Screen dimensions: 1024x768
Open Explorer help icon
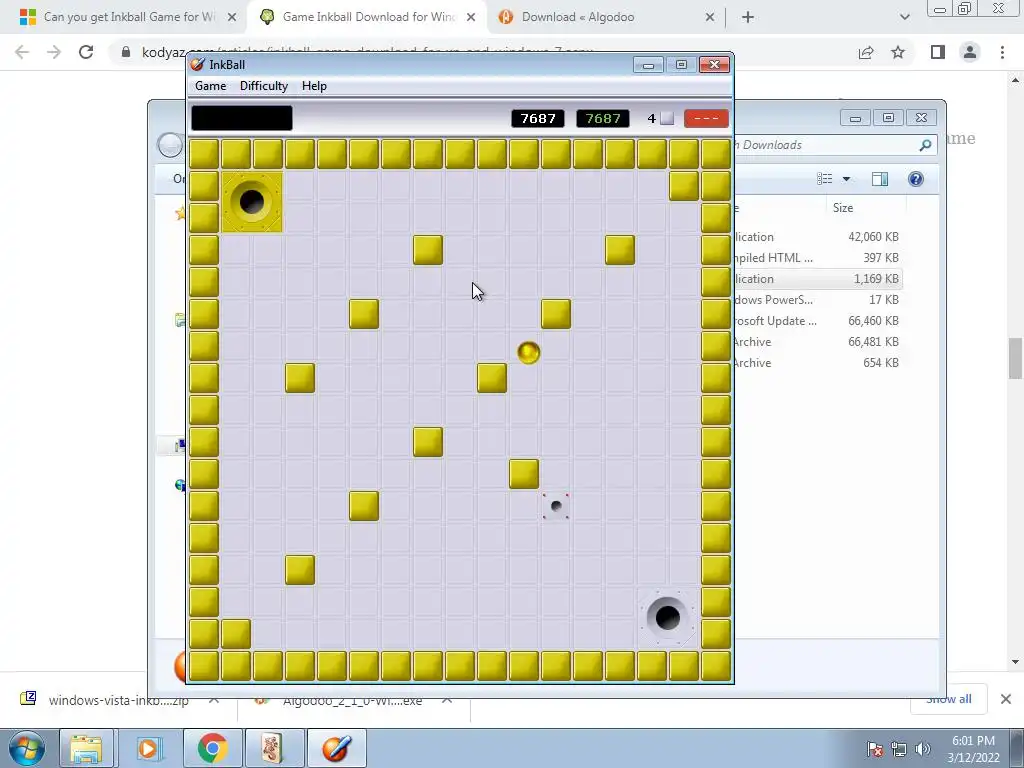tap(916, 179)
